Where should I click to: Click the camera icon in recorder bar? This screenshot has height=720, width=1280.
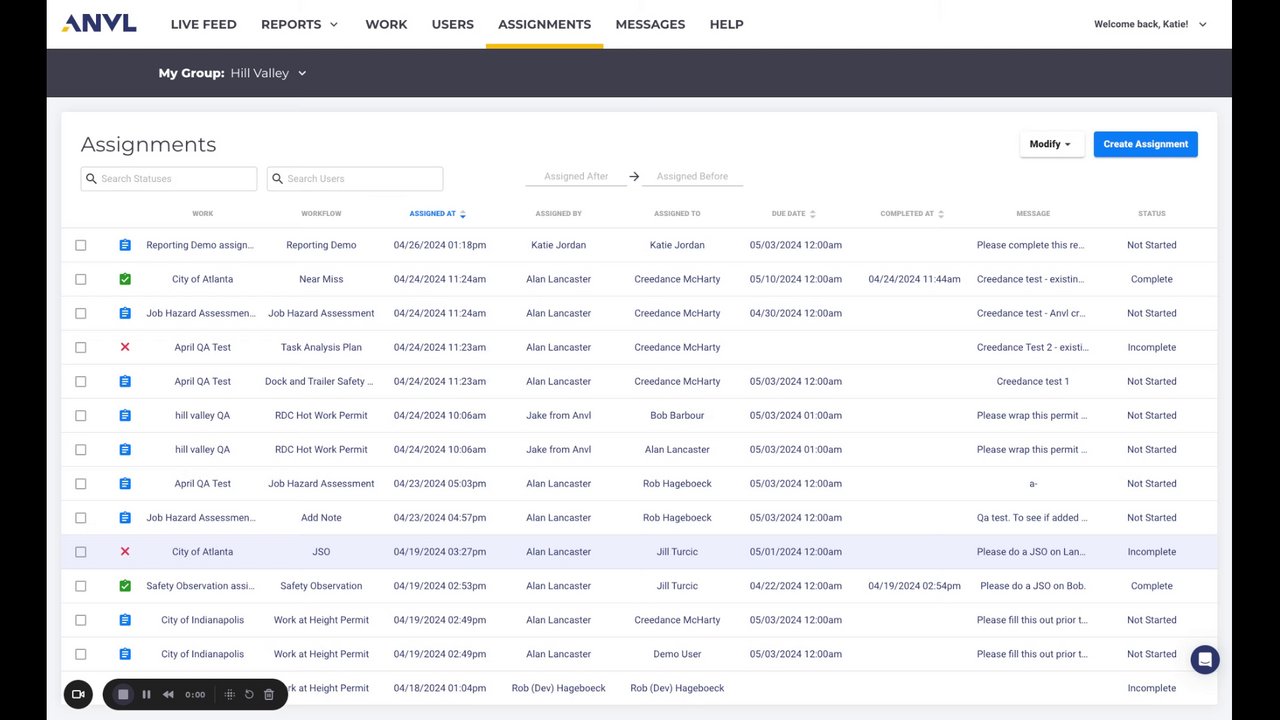[x=78, y=694]
